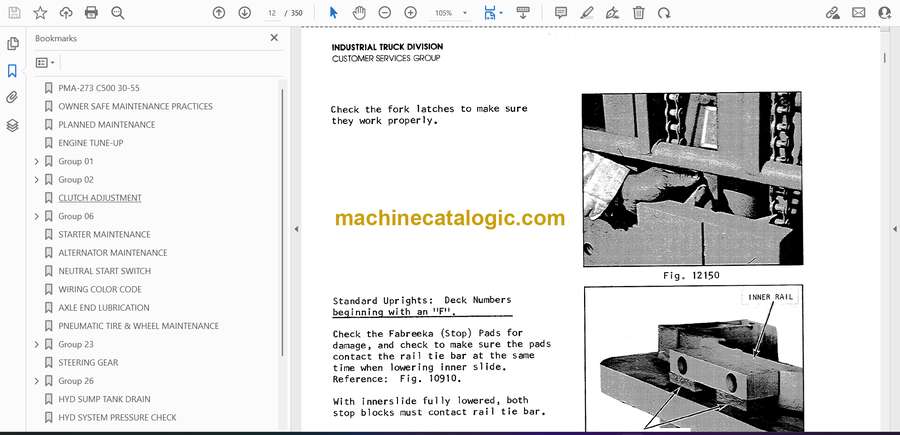
Task: Open the PMA-273 C500 30-55 bookmark
Action: (99, 88)
